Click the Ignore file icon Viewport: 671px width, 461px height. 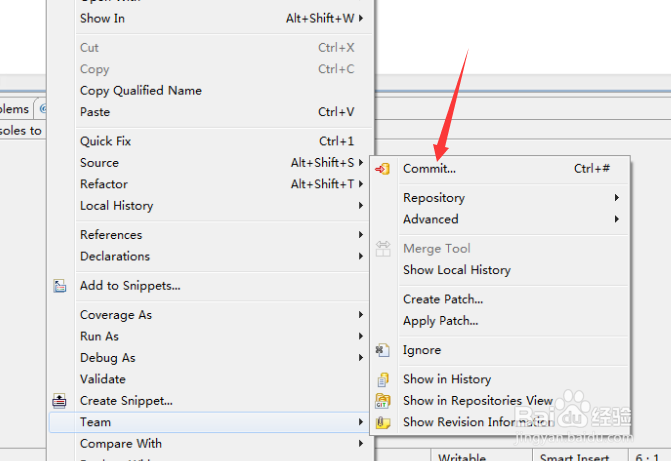(383, 350)
